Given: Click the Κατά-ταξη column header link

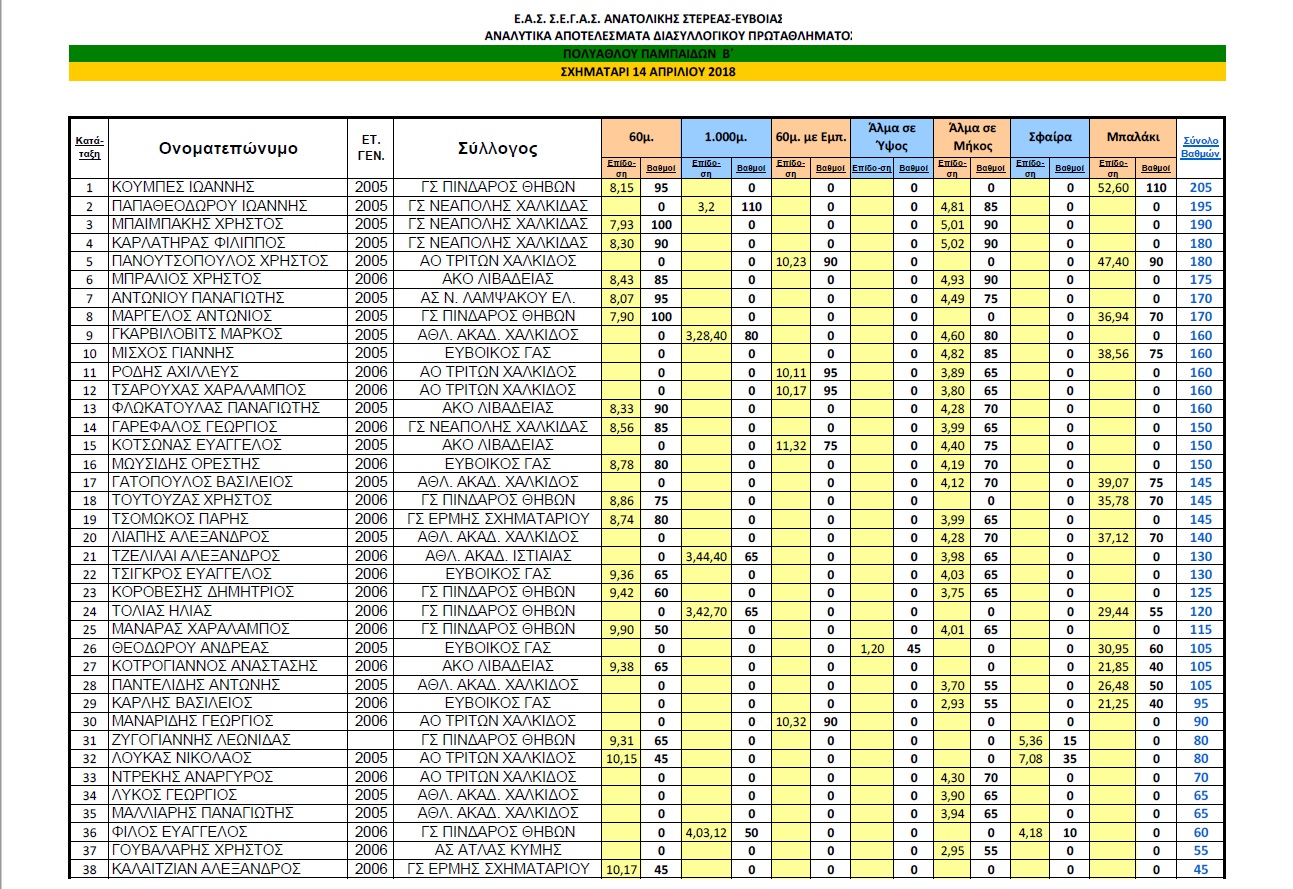Looking at the screenshot, I should (x=89, y=148).
